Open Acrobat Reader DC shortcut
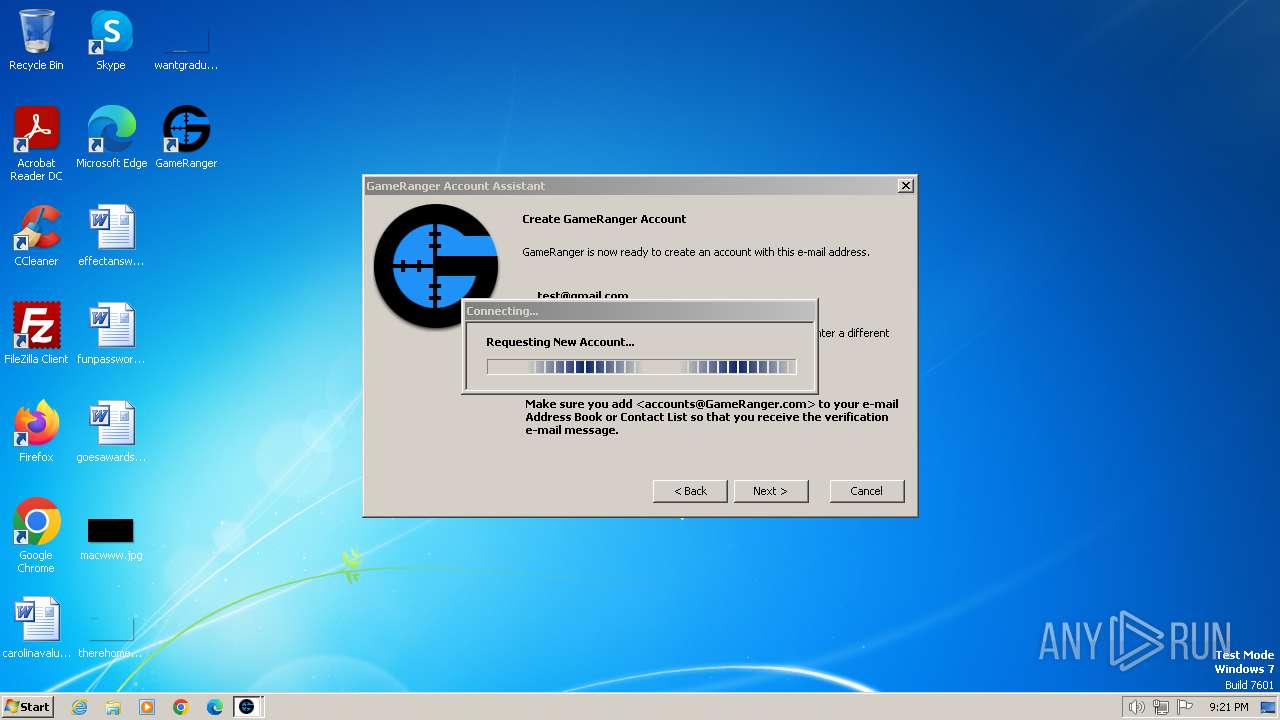This screenshot has height=720, width=1280. [36, 143]
